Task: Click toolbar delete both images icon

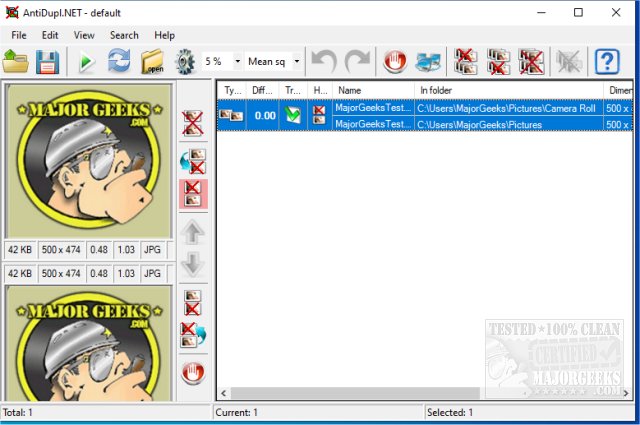Action: click(531, 62)
